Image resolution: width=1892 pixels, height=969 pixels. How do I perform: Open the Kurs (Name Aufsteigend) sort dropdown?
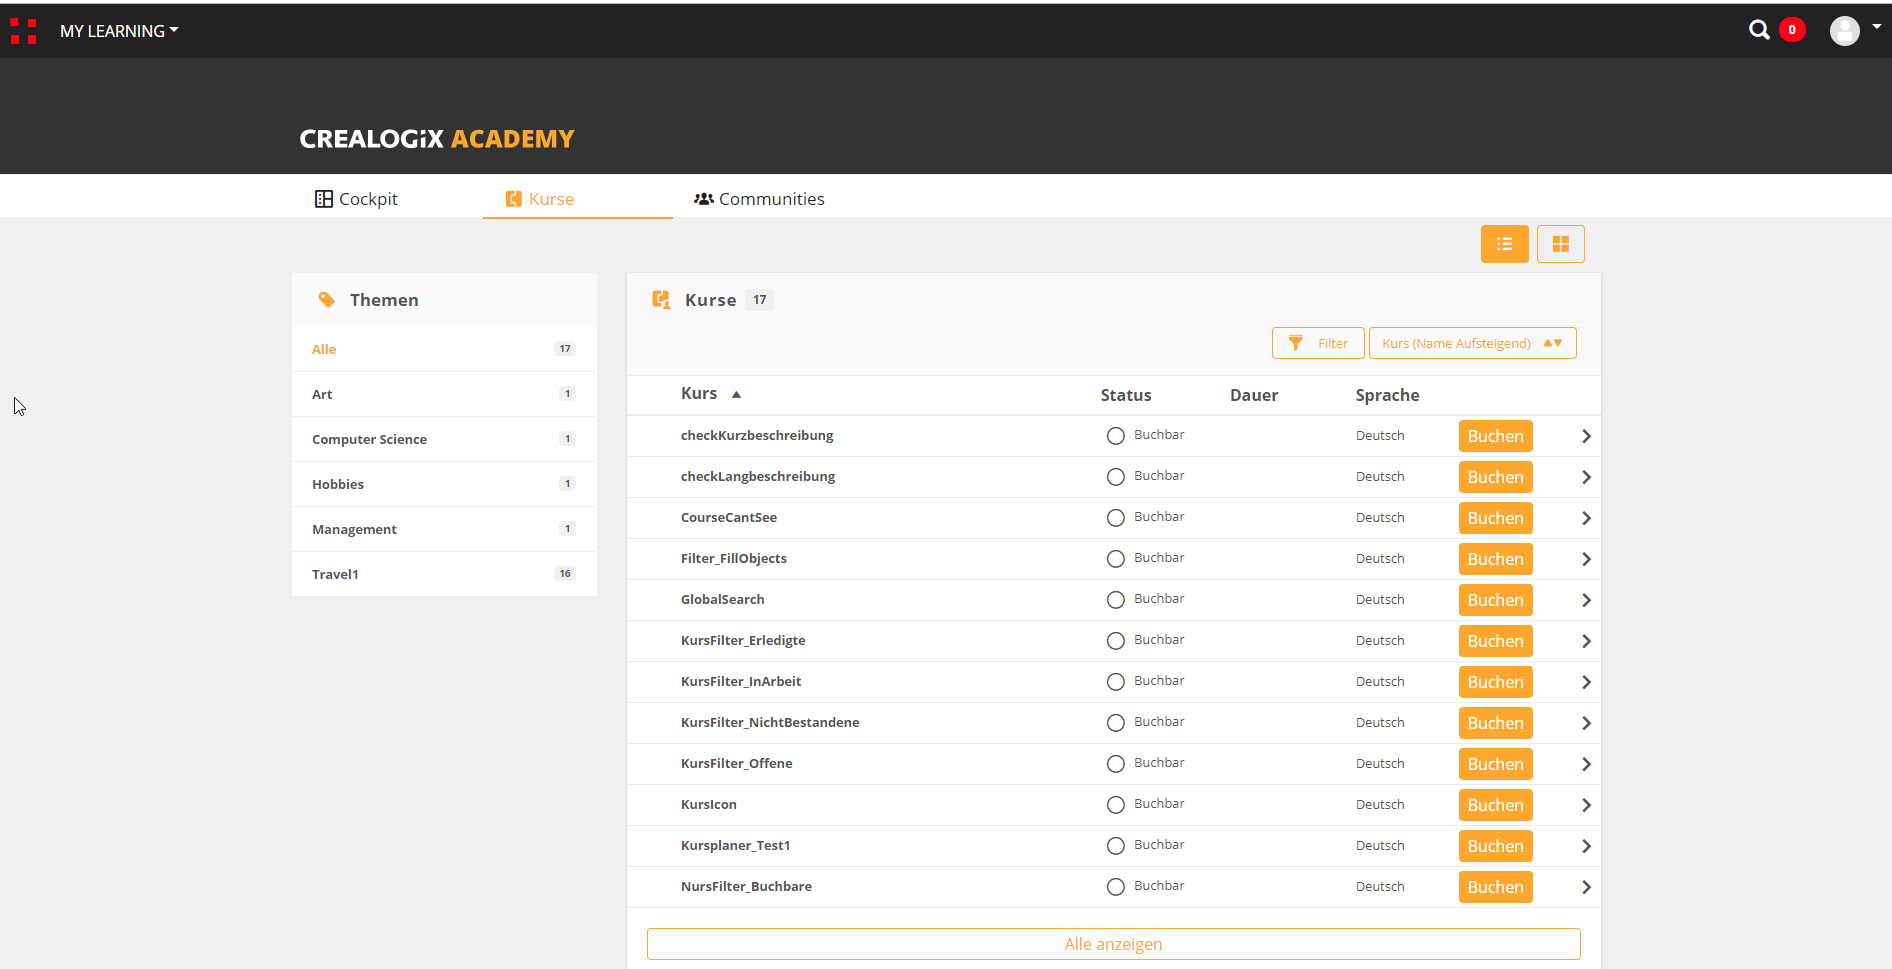(x=1472, y=343)
